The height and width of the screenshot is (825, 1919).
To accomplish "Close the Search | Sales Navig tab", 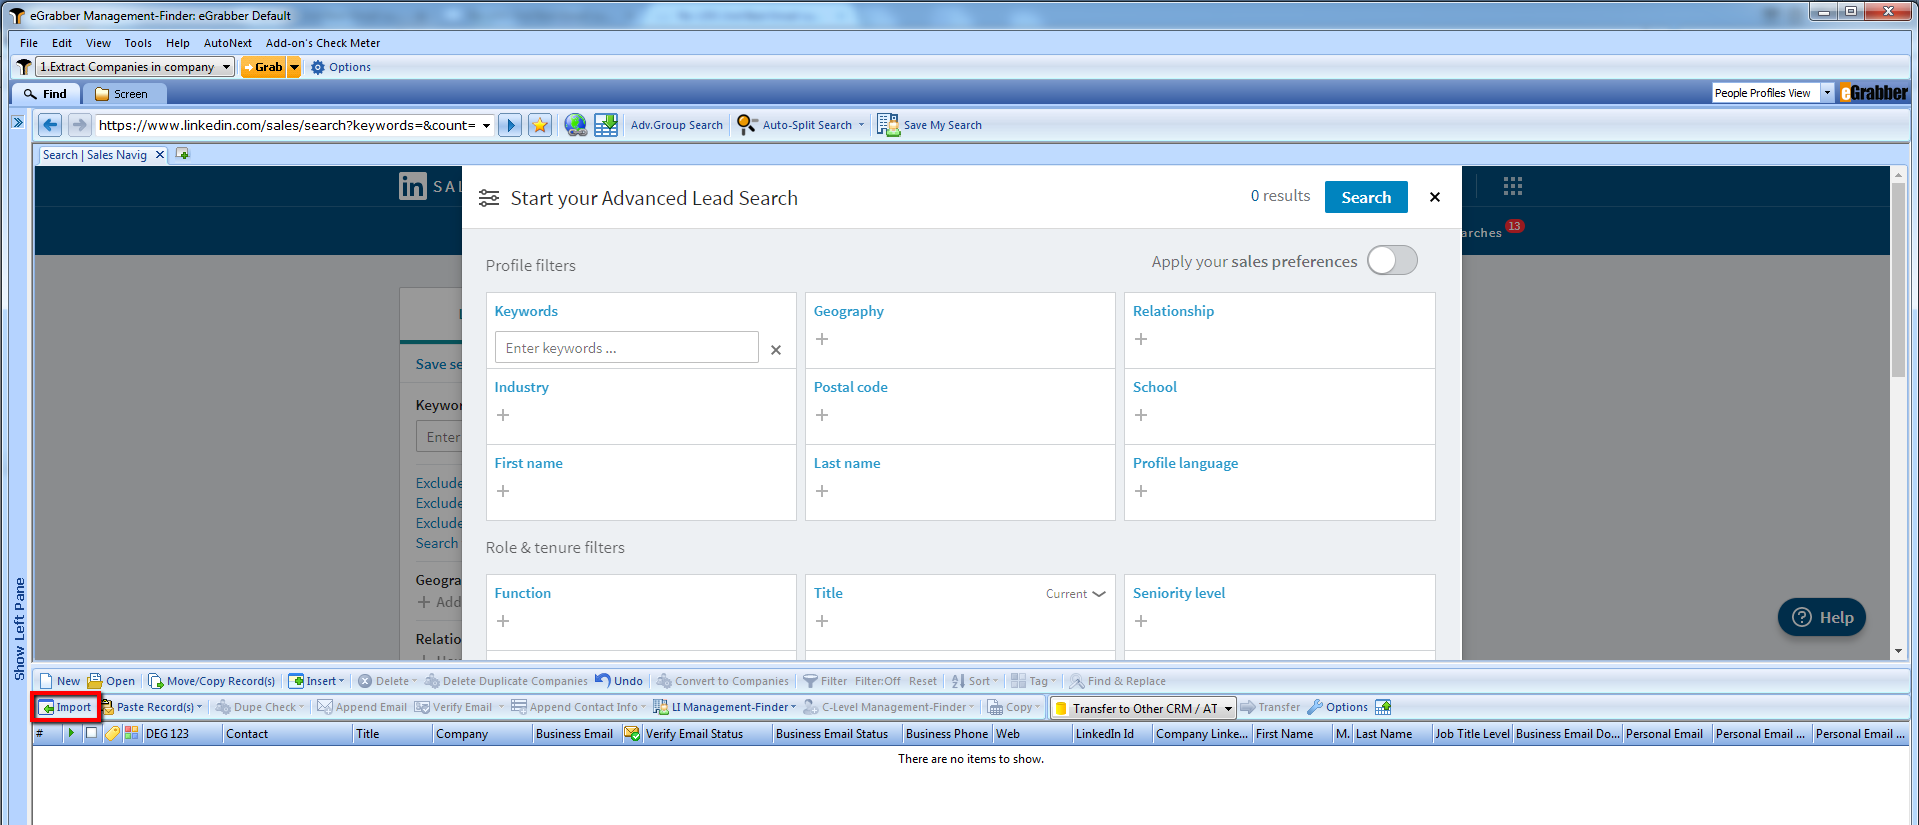I will click(x=159, y=155).
